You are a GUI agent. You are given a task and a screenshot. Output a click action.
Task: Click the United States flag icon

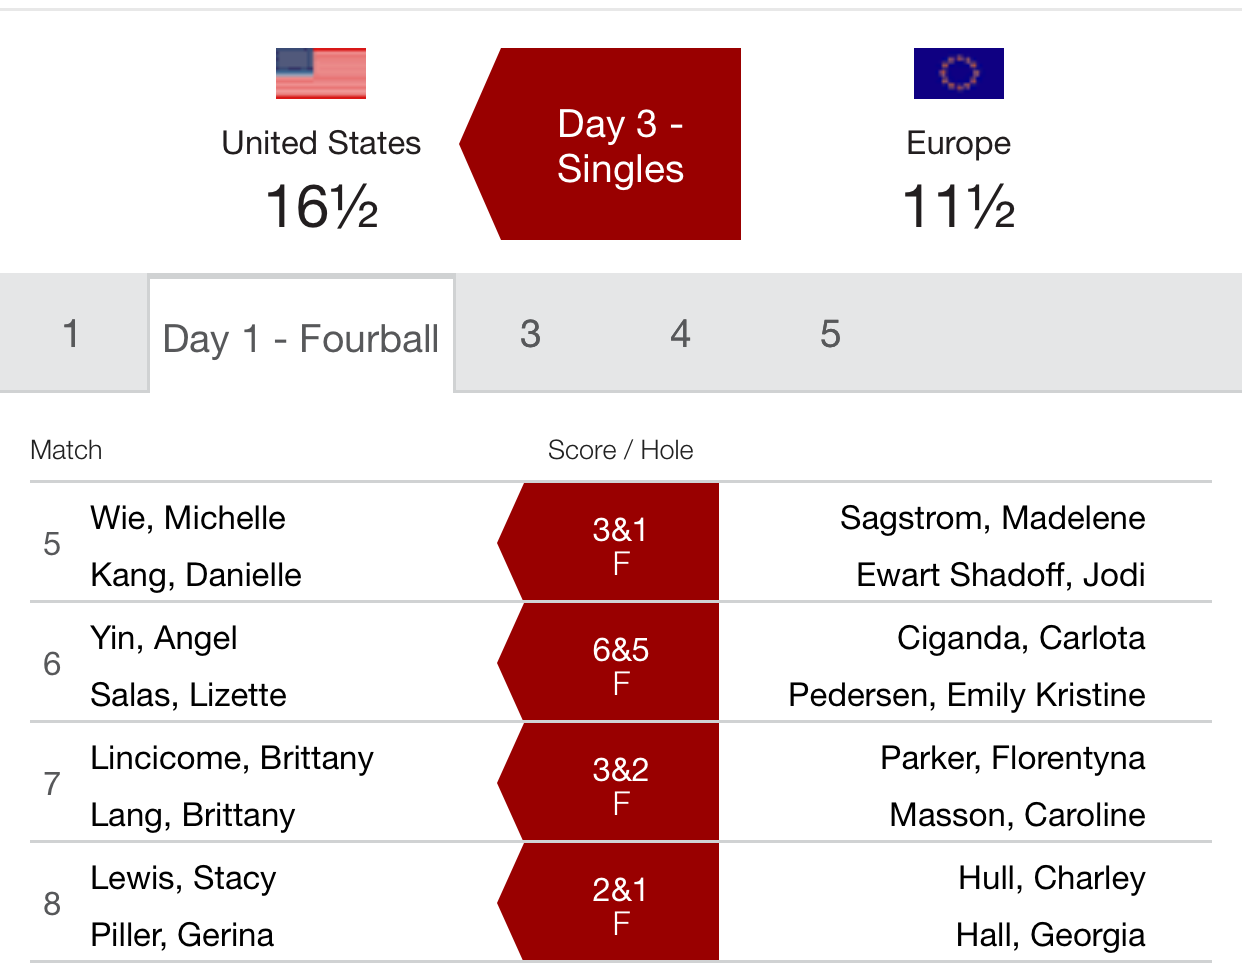pos(321,73)
